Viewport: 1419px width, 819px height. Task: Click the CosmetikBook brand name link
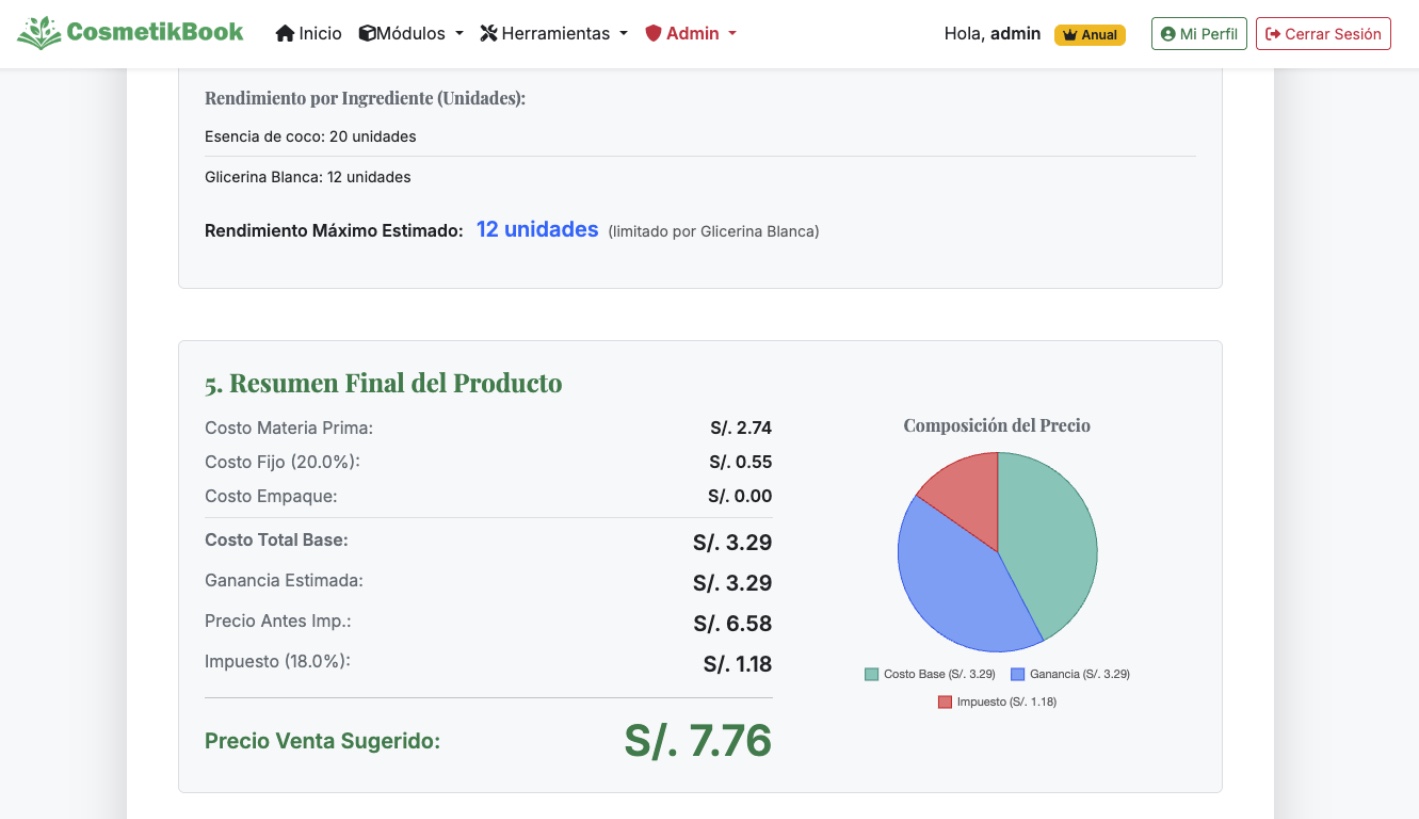155,32
